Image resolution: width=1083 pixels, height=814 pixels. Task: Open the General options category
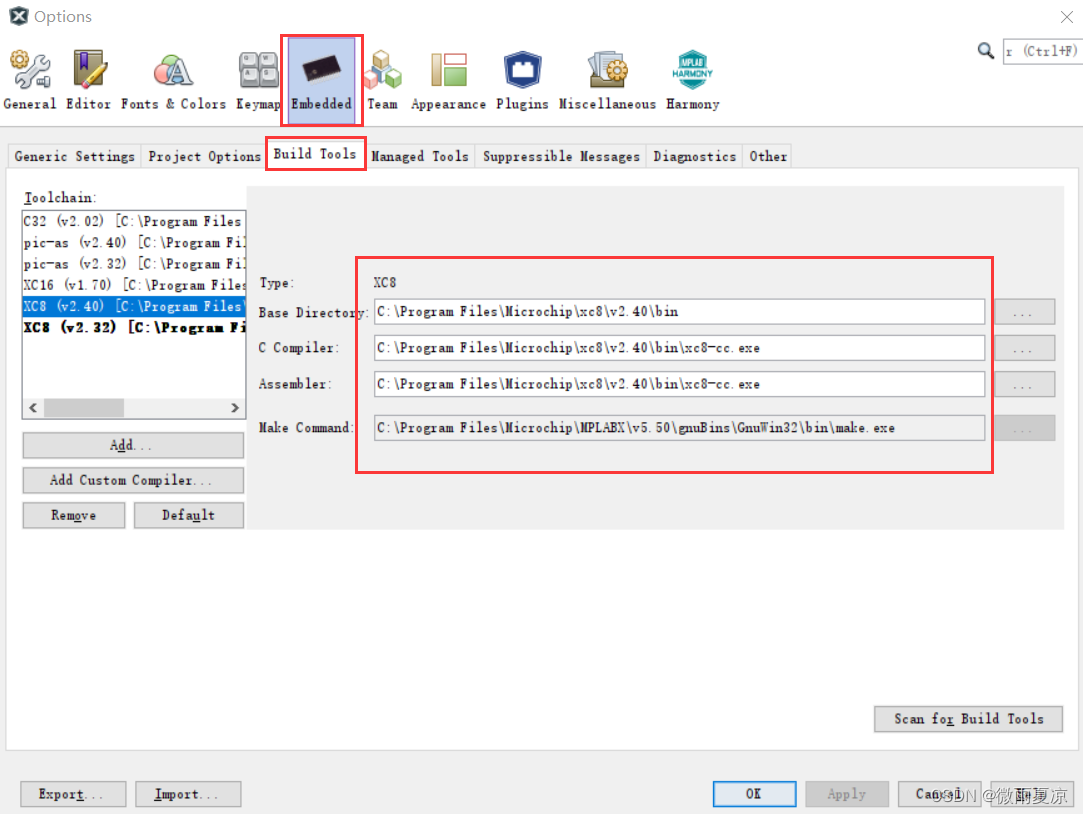29,79
